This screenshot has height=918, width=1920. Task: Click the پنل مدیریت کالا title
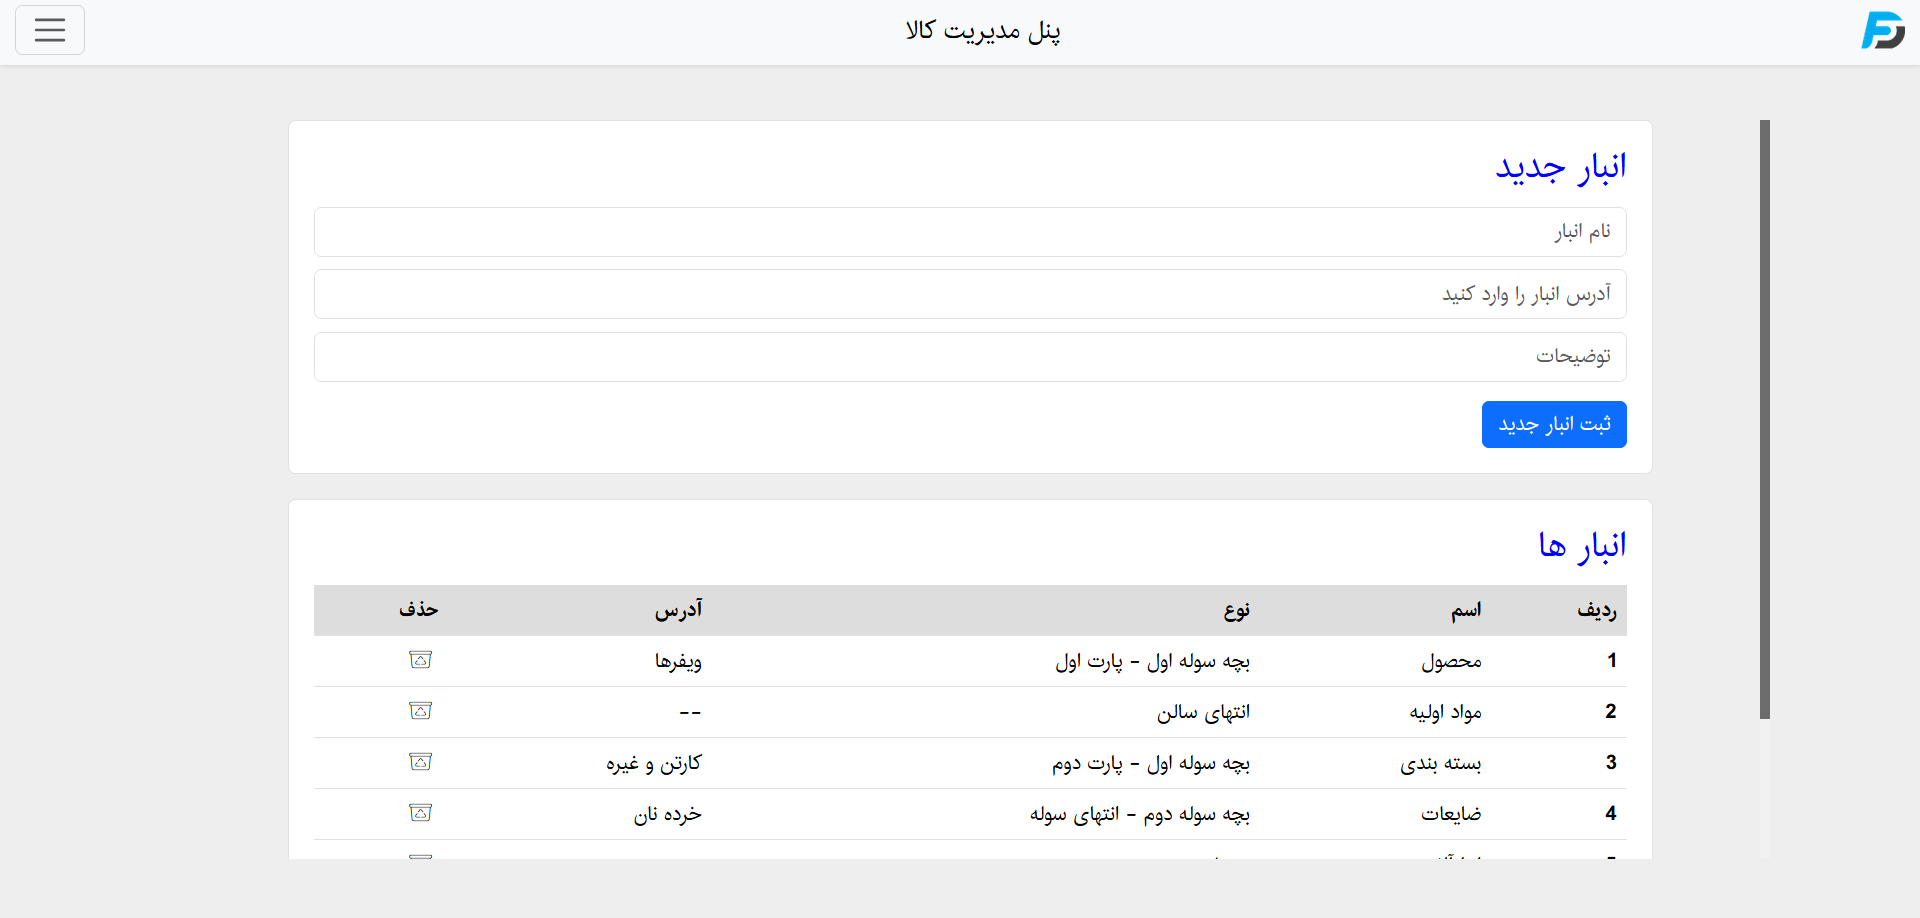983,31
